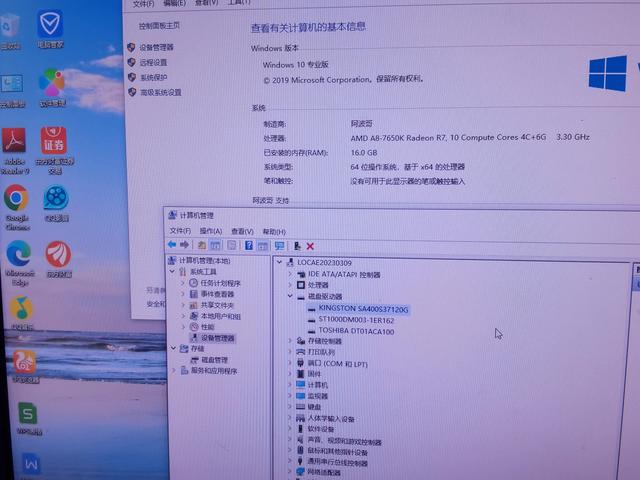Open 控制面板主页 link in System window
Screen dimensions: 640x480
coord(159,25)
